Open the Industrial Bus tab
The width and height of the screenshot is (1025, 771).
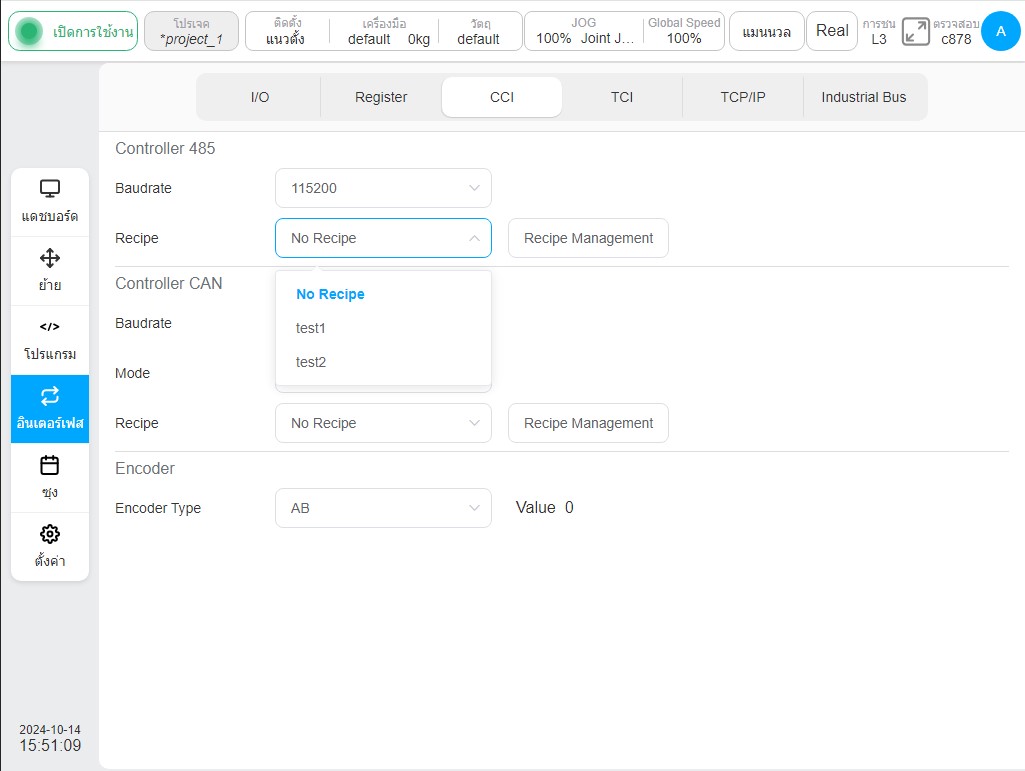tap(864, 97)
